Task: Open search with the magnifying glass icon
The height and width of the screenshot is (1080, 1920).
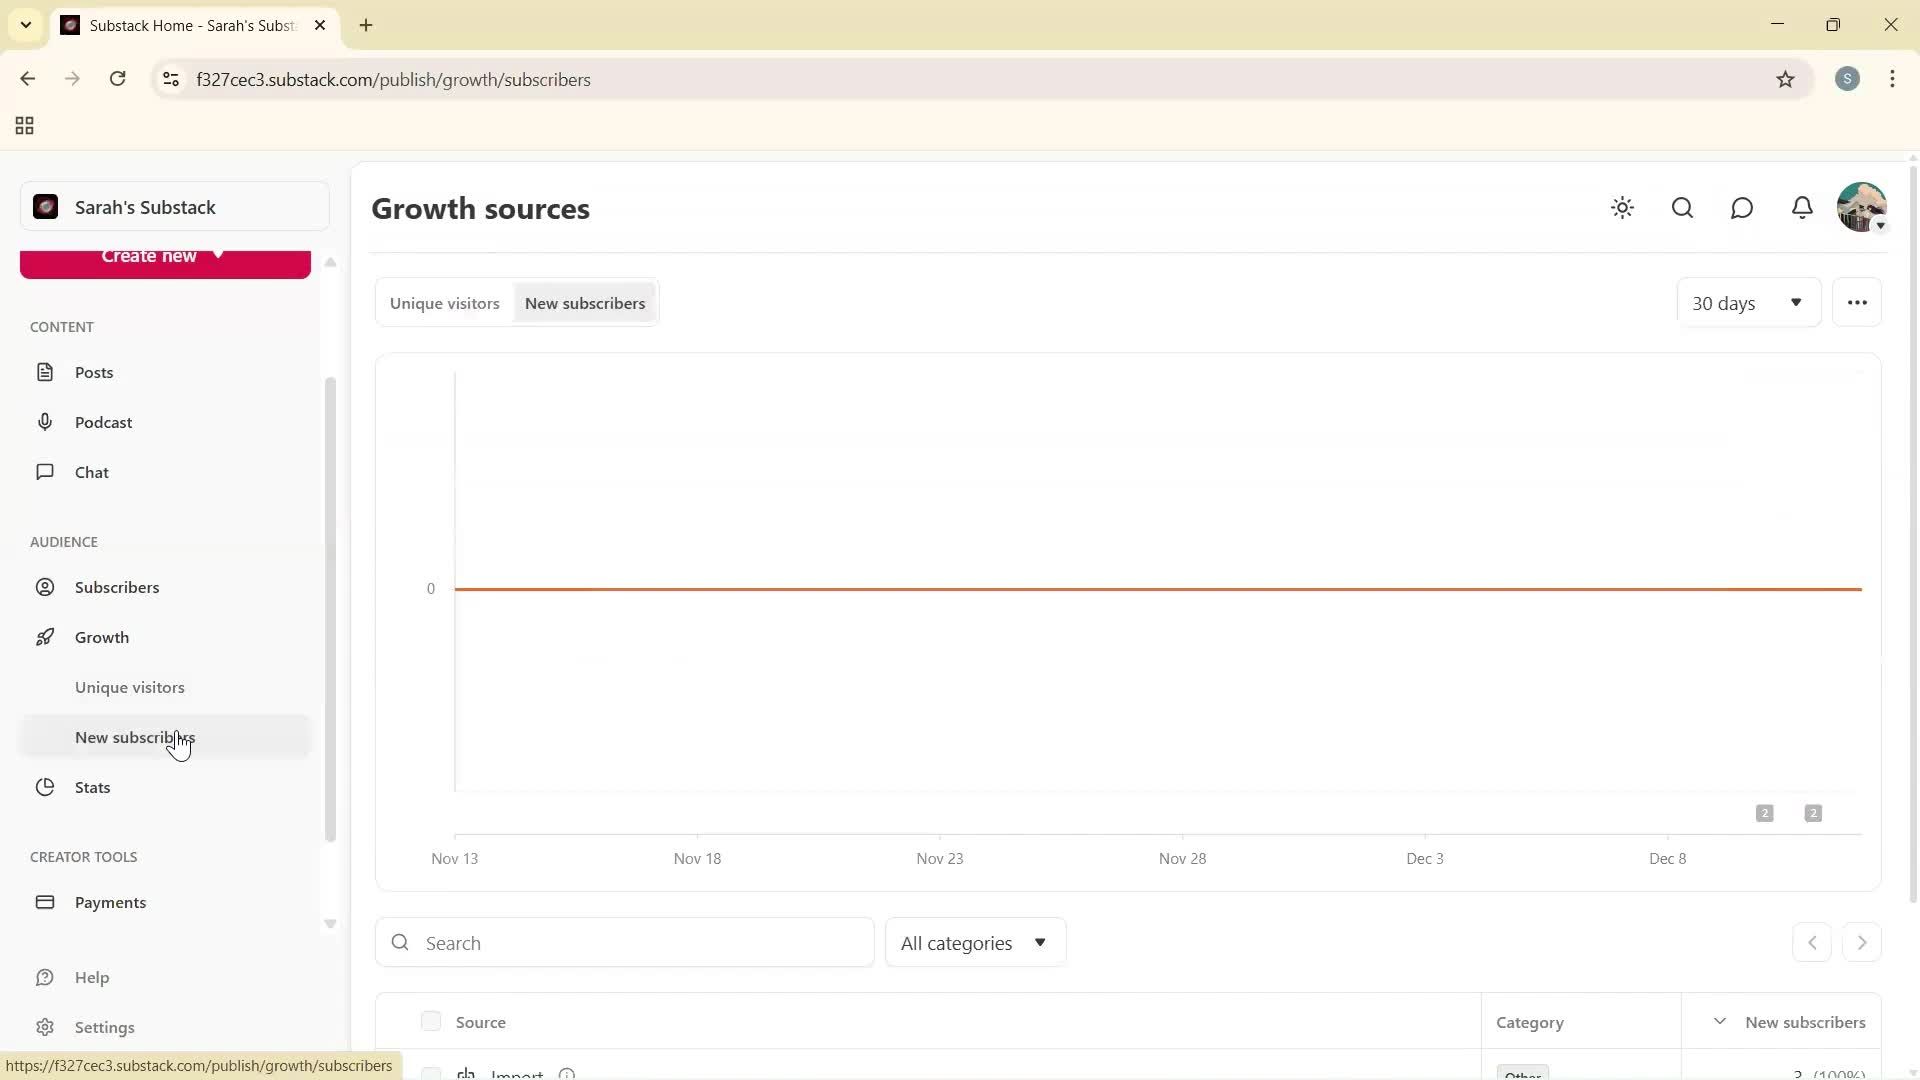Action: [x=1682, y=208]
